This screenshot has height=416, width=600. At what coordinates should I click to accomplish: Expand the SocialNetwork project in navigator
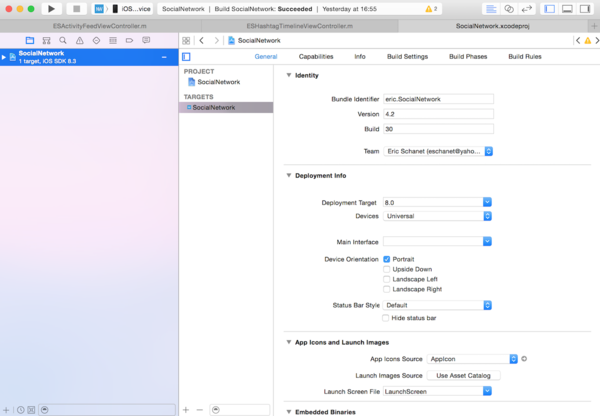tap(4, 57)
